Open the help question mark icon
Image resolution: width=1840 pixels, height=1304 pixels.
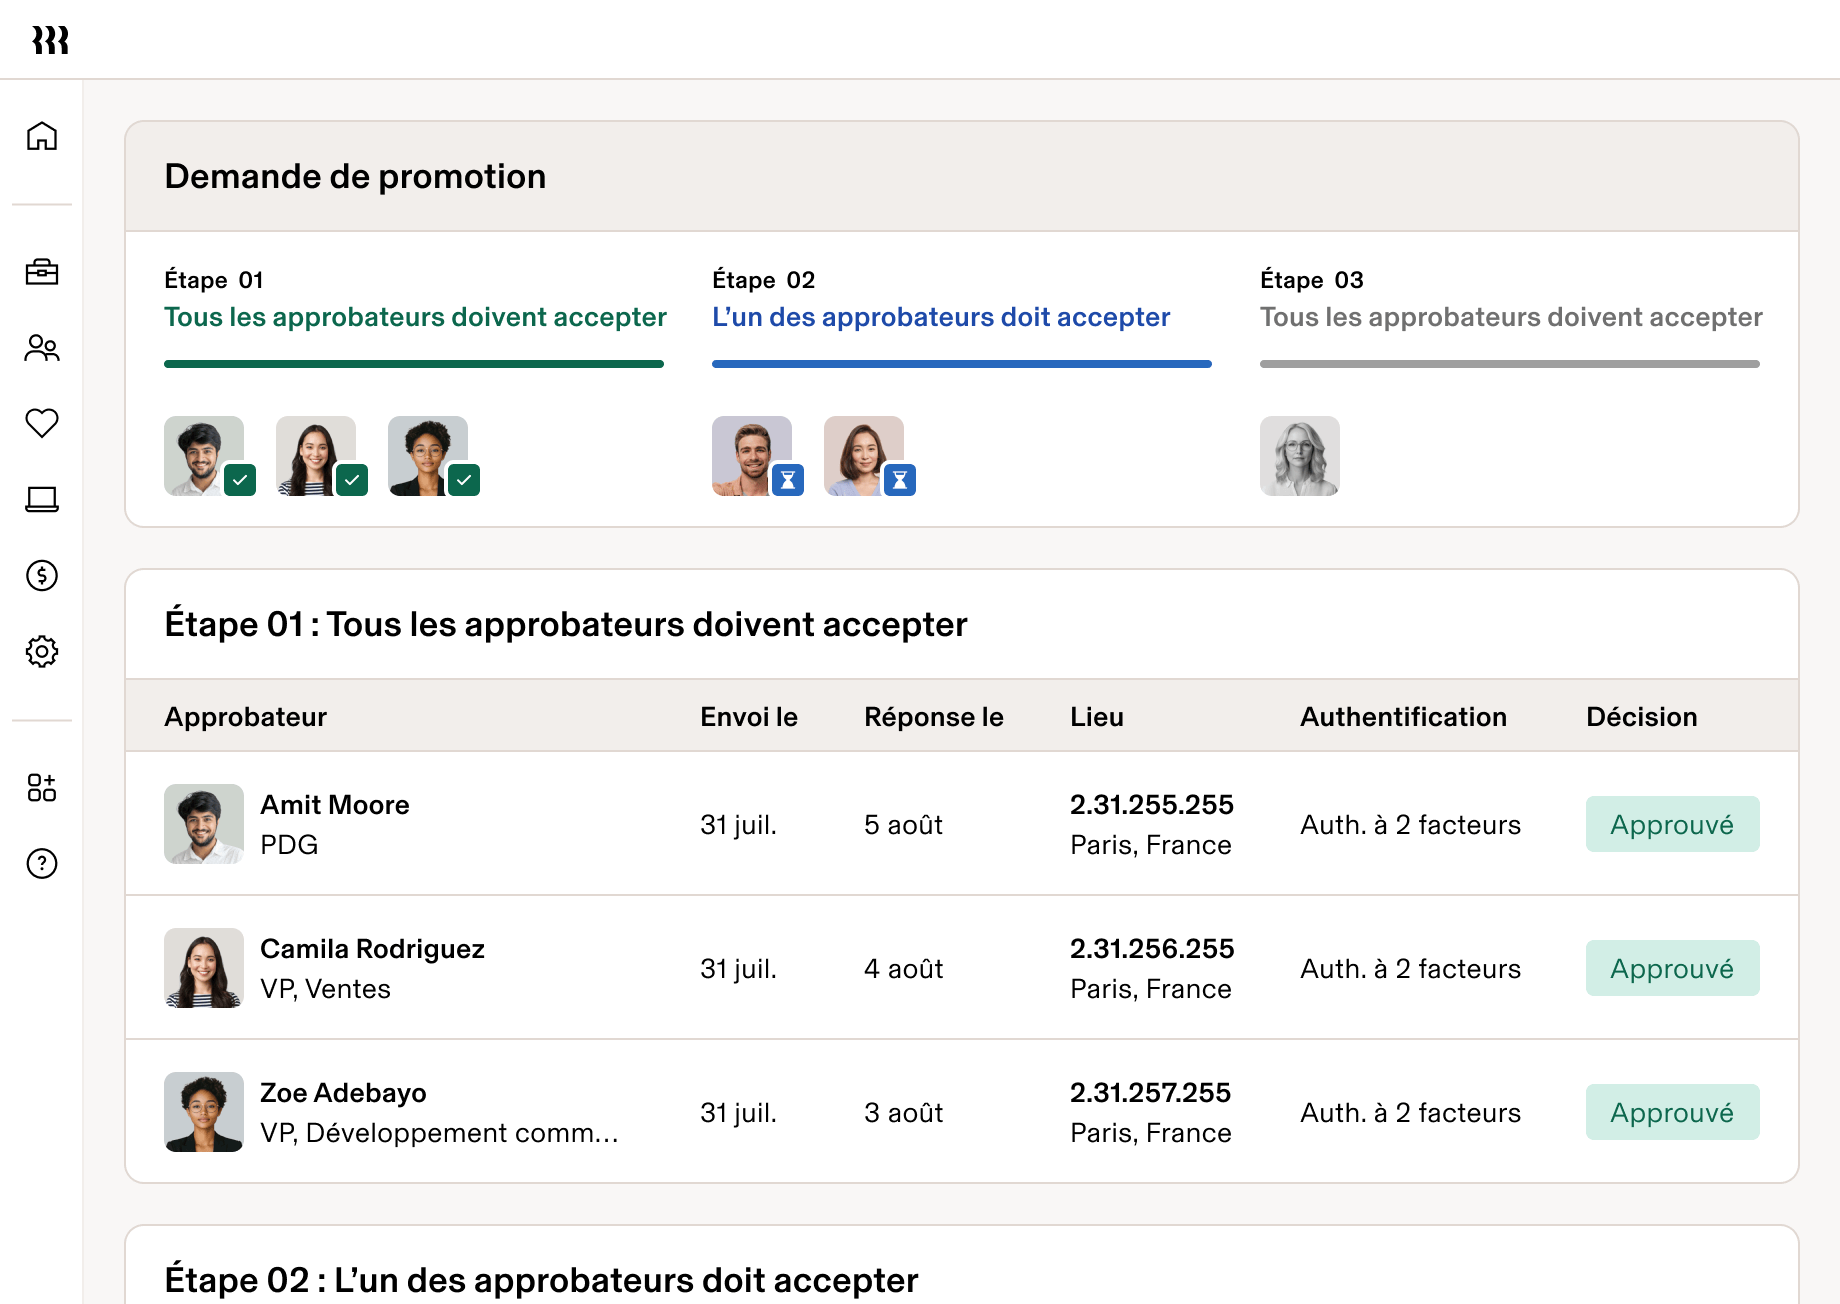[42, 863]
